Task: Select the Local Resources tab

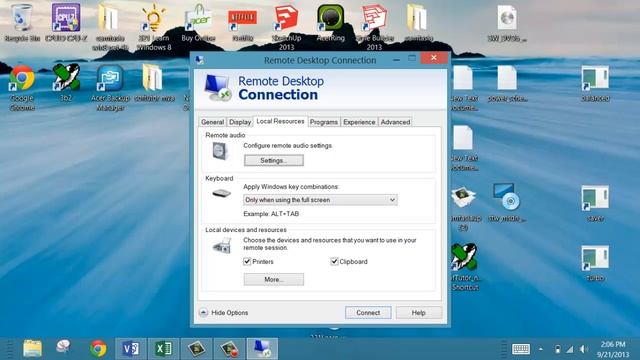Action: 280,121
